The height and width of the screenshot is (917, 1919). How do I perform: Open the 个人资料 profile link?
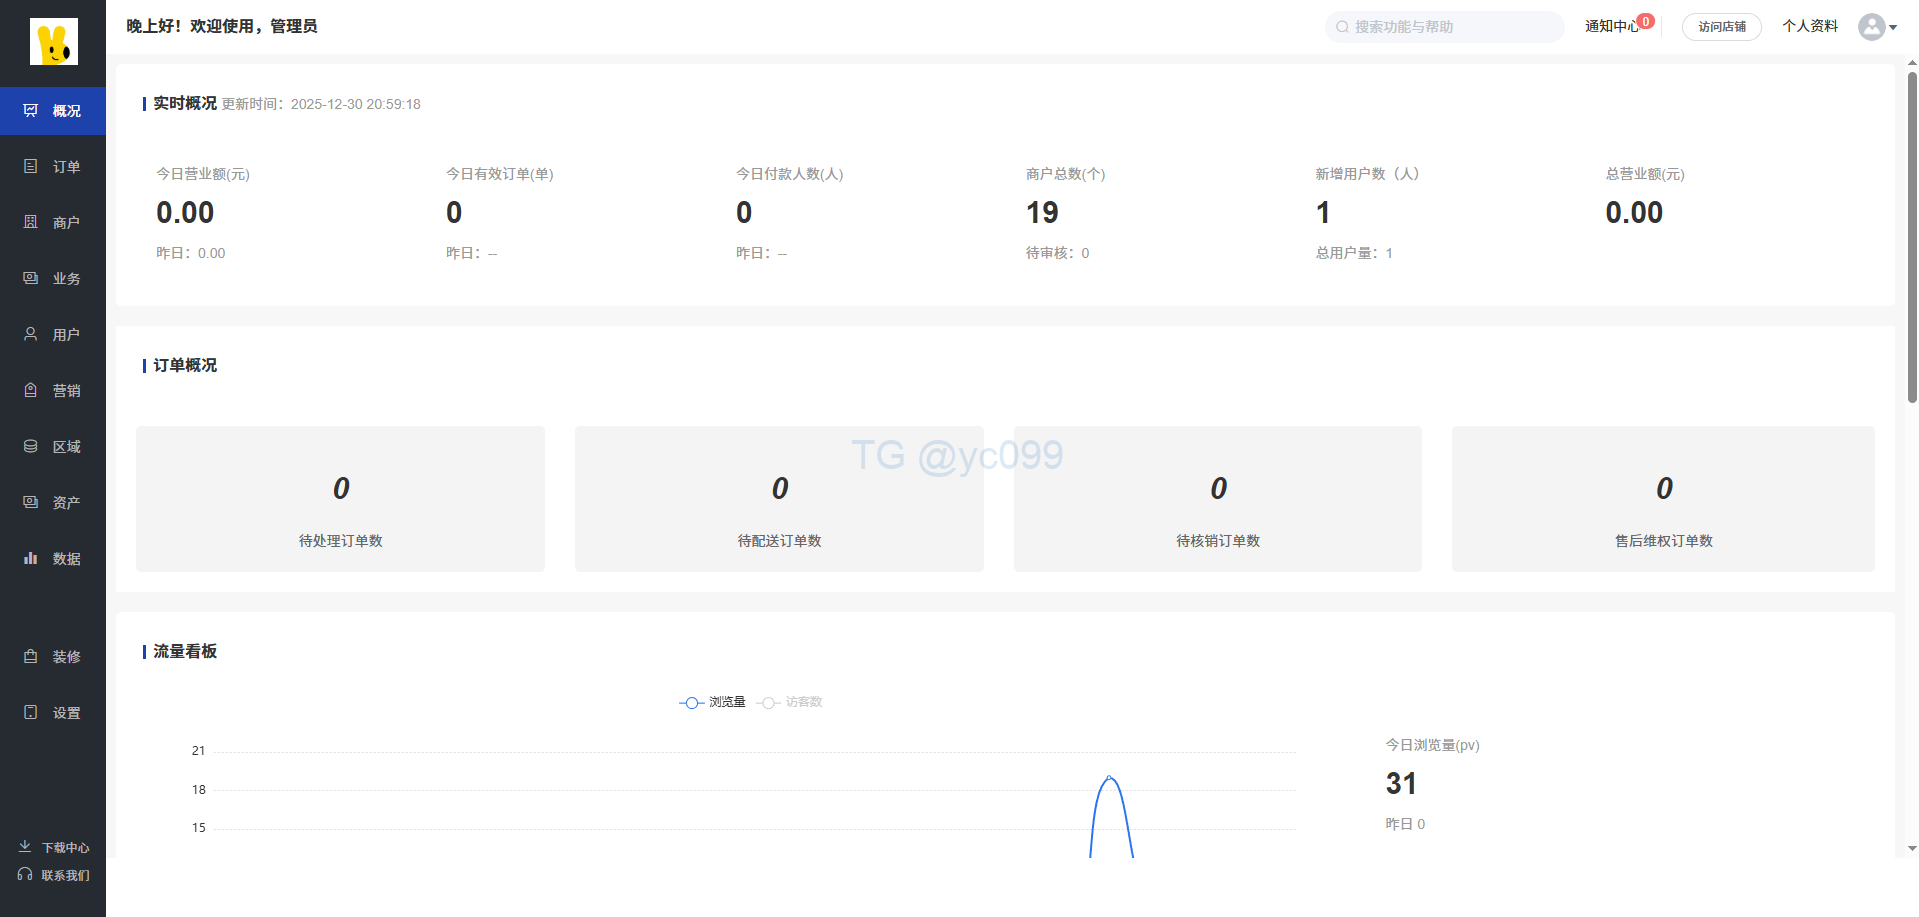(1809, 26)
